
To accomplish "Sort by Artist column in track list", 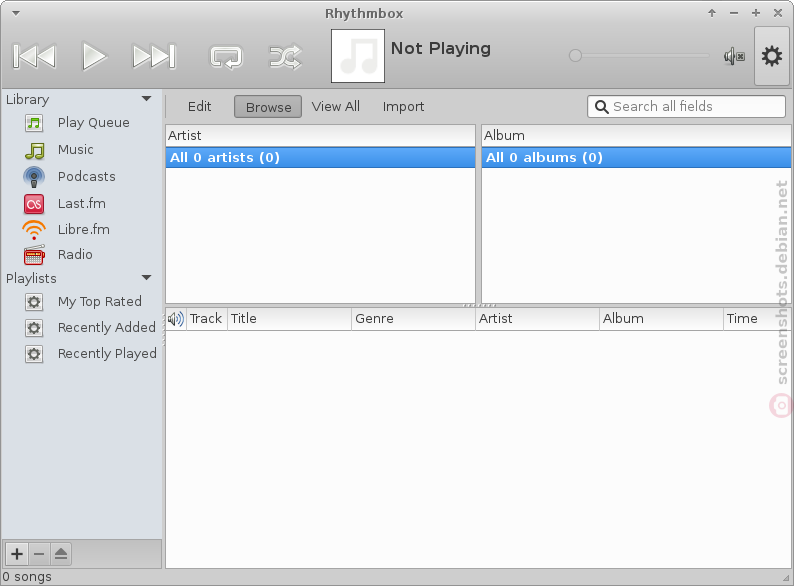I will (537, 319).
